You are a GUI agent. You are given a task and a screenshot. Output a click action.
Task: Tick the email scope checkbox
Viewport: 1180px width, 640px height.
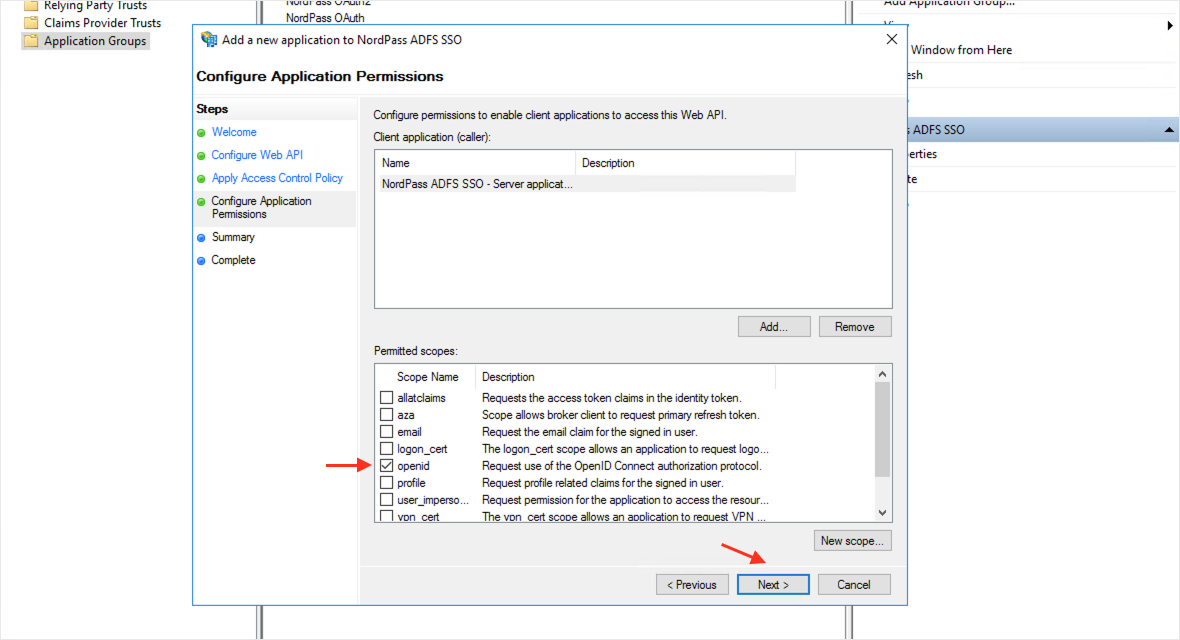pyautogui.click(x=386, y=431)
